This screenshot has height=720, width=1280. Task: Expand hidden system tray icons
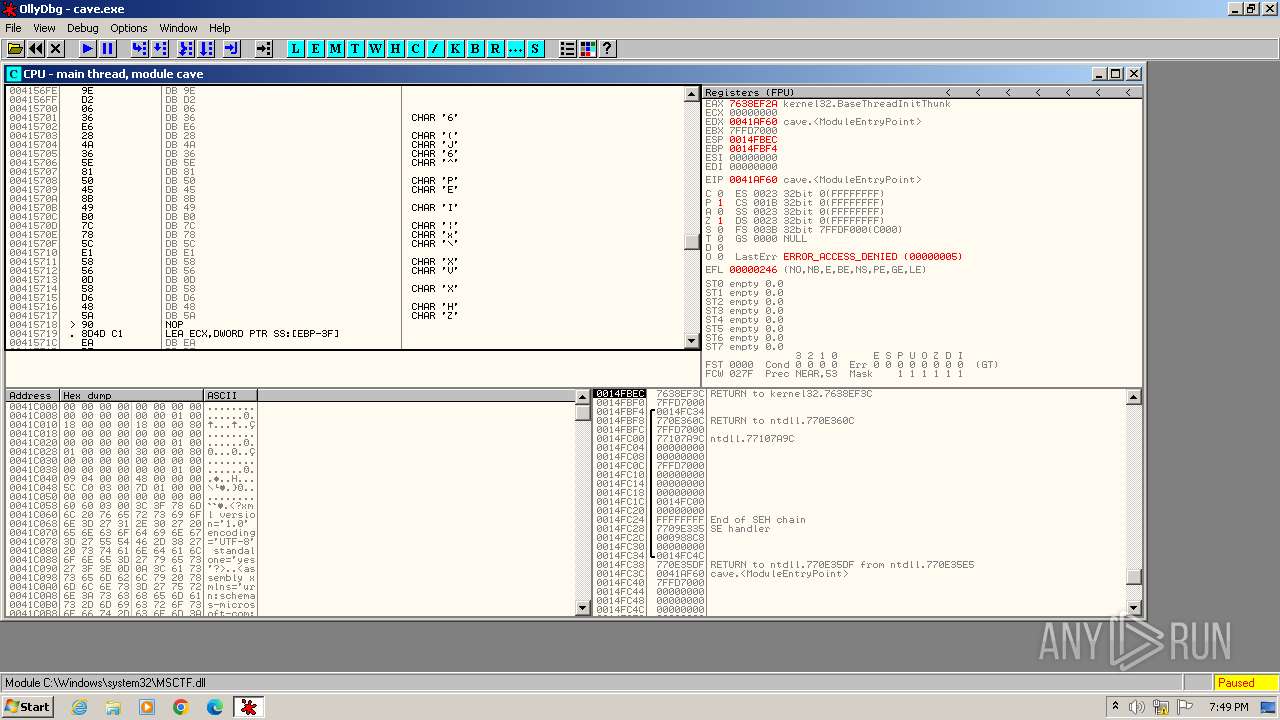(1115, 707)
